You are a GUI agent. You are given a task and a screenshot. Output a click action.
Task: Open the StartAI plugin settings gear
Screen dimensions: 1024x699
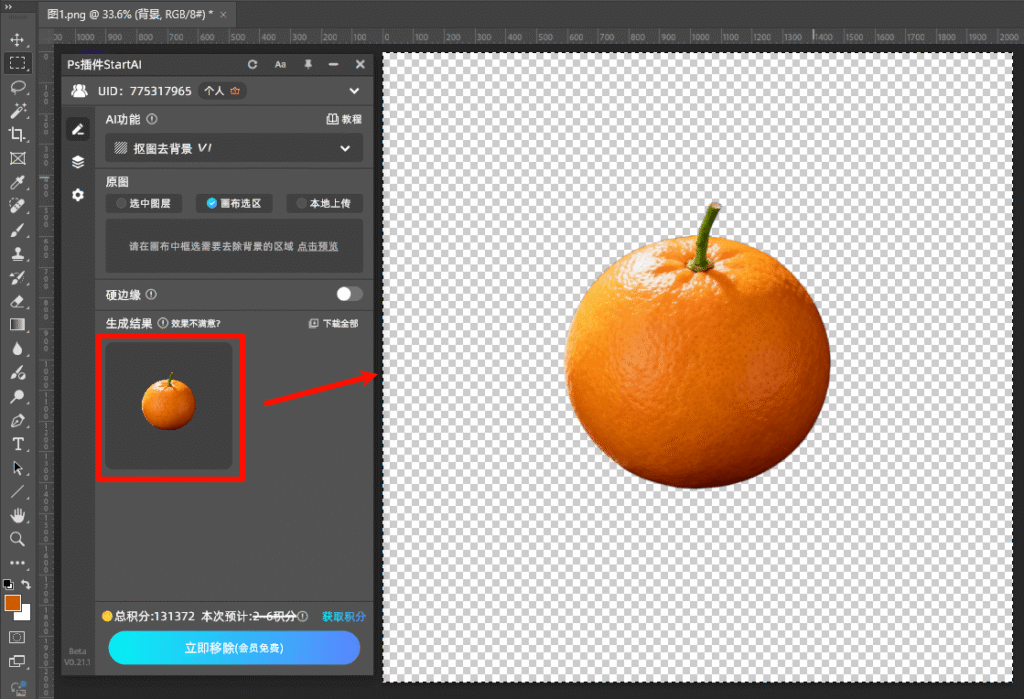tap(78, 195)
